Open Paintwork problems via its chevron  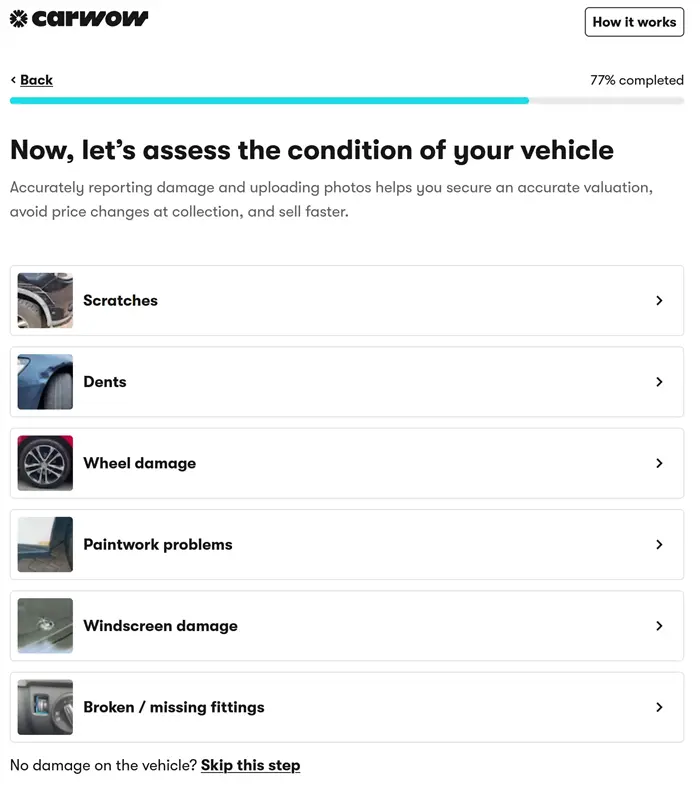click(x=659, y=545)
